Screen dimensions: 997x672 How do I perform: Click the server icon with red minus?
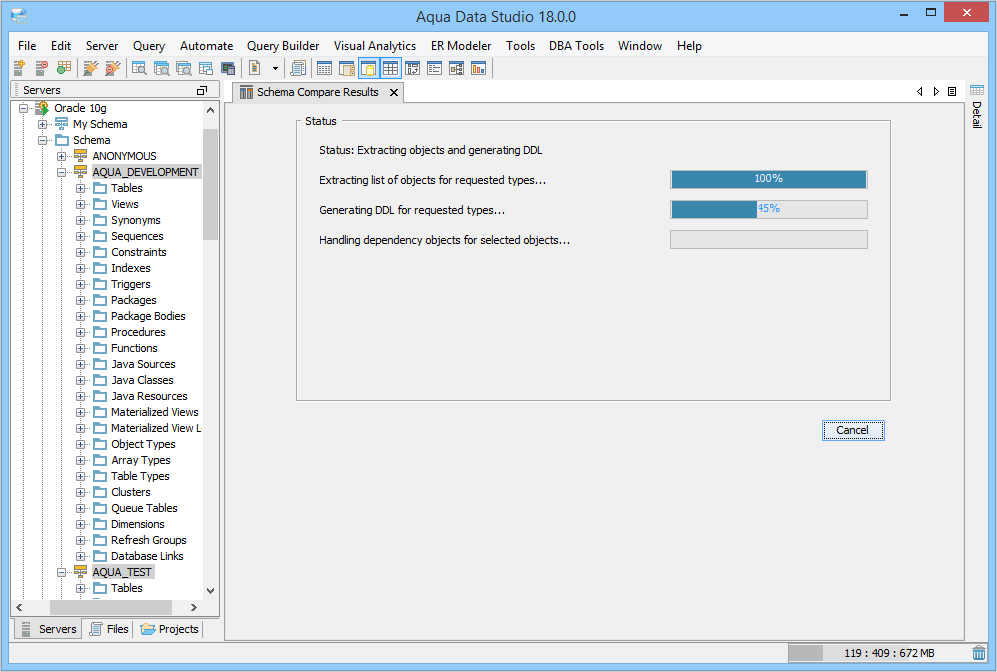point(41,68)
